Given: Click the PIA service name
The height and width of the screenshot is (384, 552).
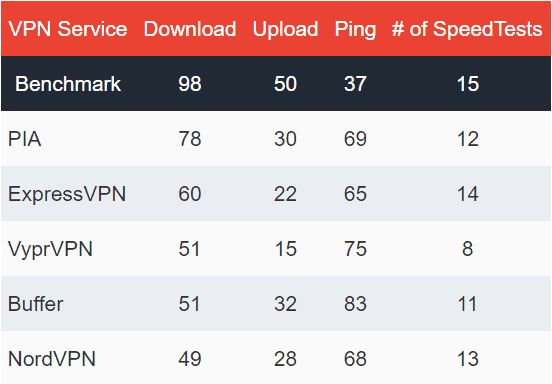Looking at the screenshot, I should 25,139.
